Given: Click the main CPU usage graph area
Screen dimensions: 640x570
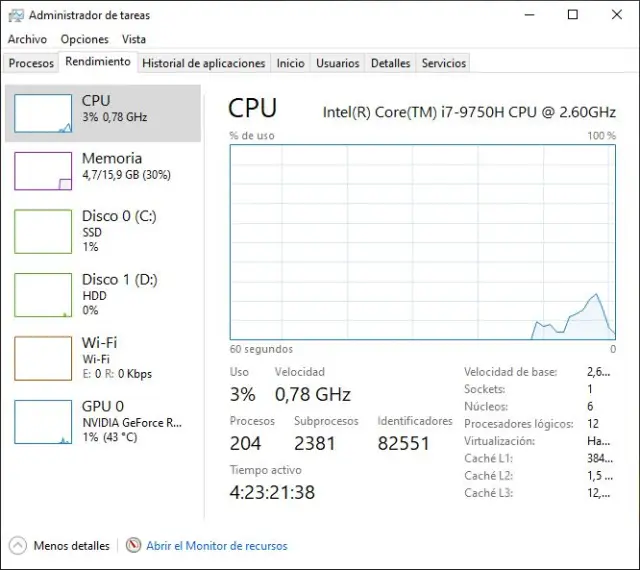Looking at the screenshot, I should click(x=422, y=242).
